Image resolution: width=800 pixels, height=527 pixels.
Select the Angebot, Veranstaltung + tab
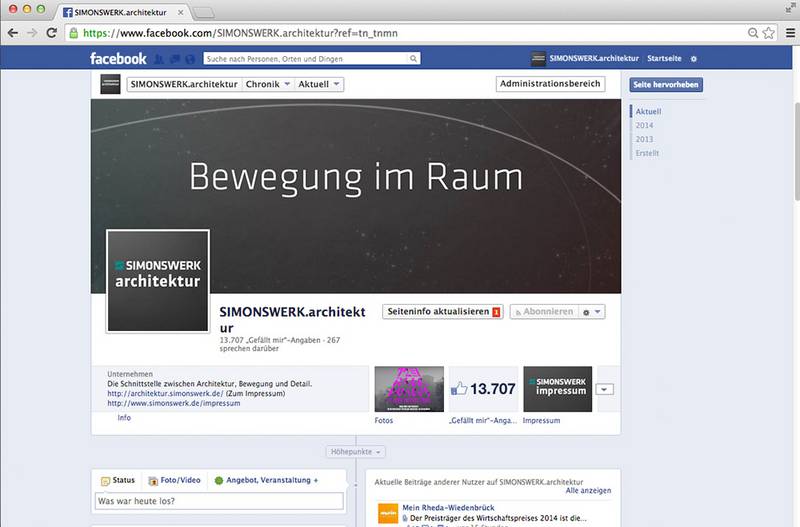click(x=266, y=481)
